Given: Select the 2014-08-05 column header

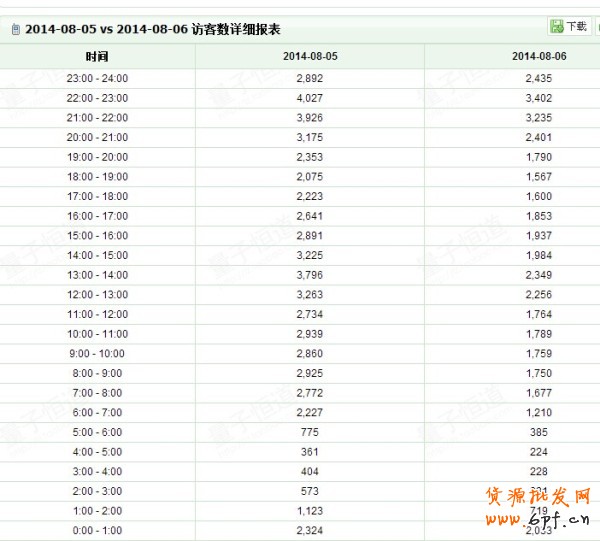Looking at the screenshot, I should pyautogui.click(x=310, y=57).
